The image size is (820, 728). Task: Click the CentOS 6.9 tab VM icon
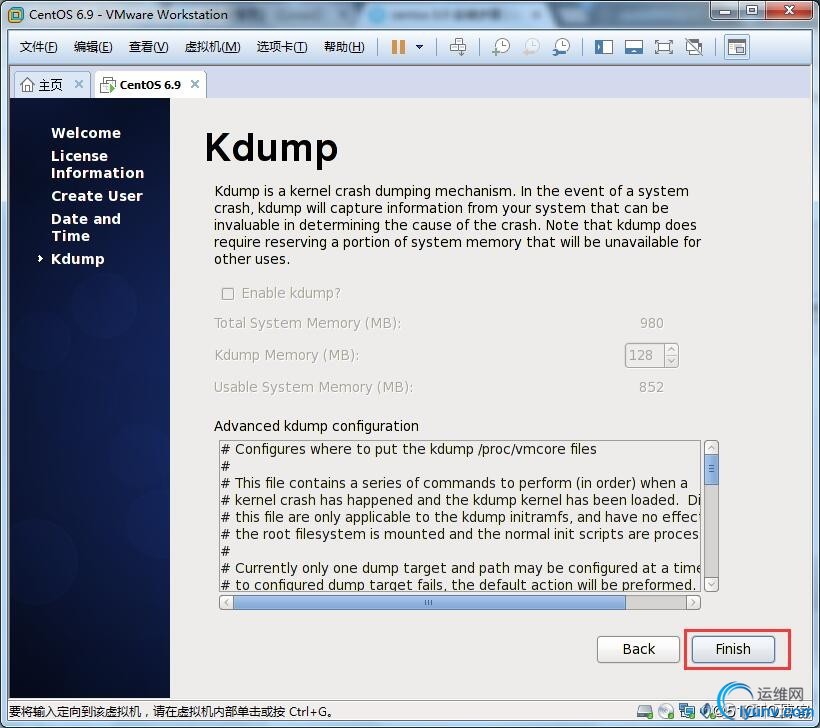108,85
